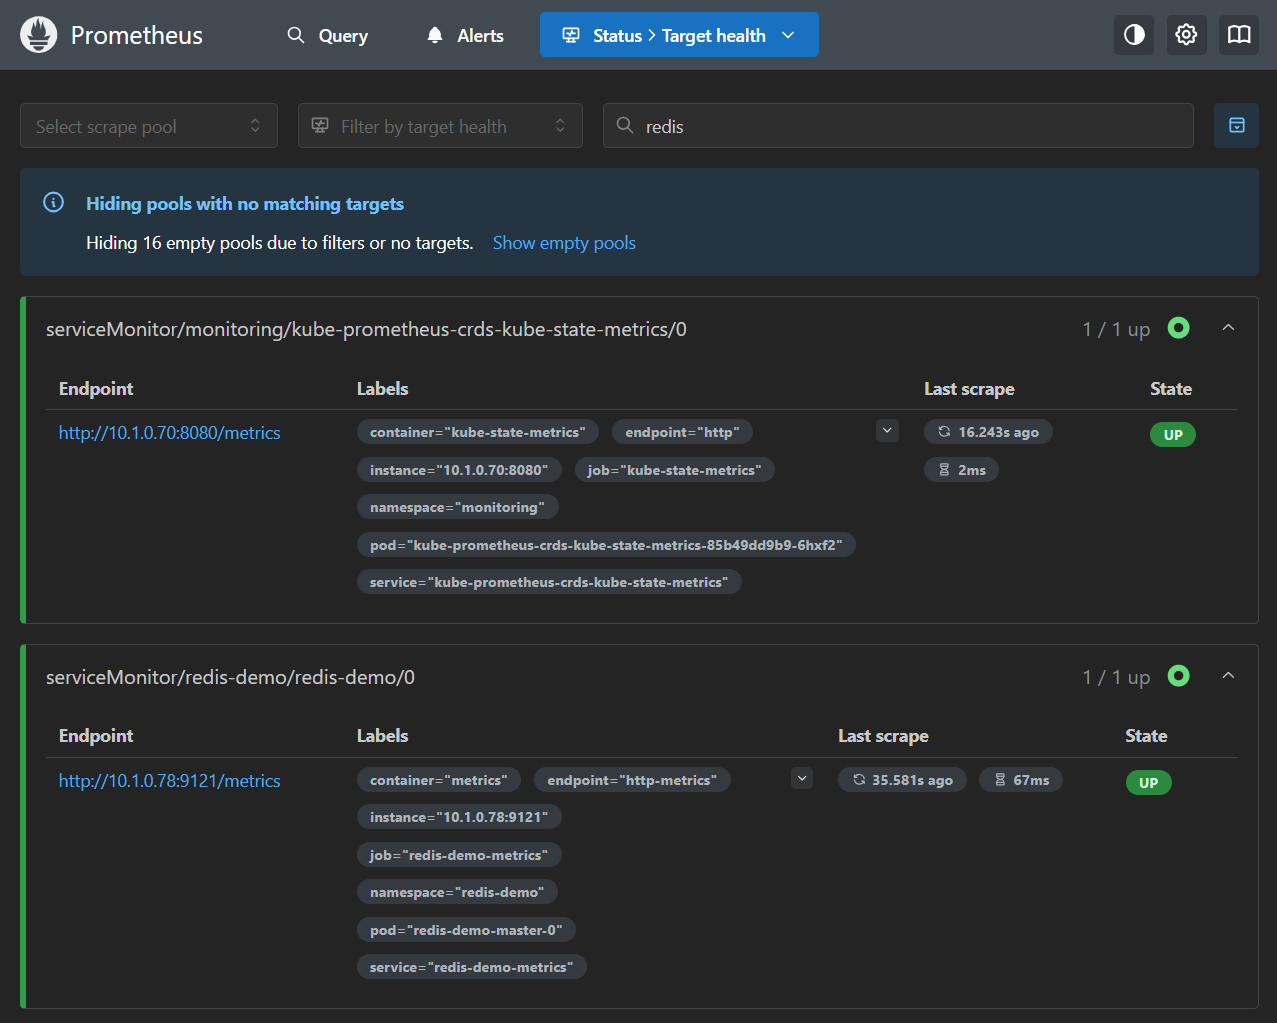Click the pod label ending 85b49dd9b9-6hxf2
The height and width of the screenshot is (1023, 1277).
click(606, 545)
